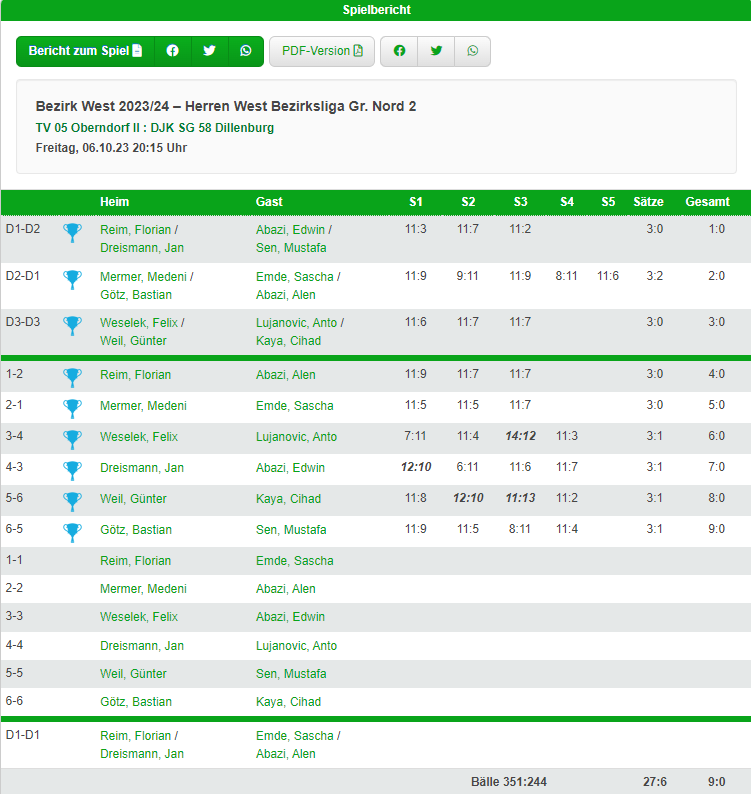
Task: Click the Gast column header
Action: pyautogui.click(x=267, y=202)
